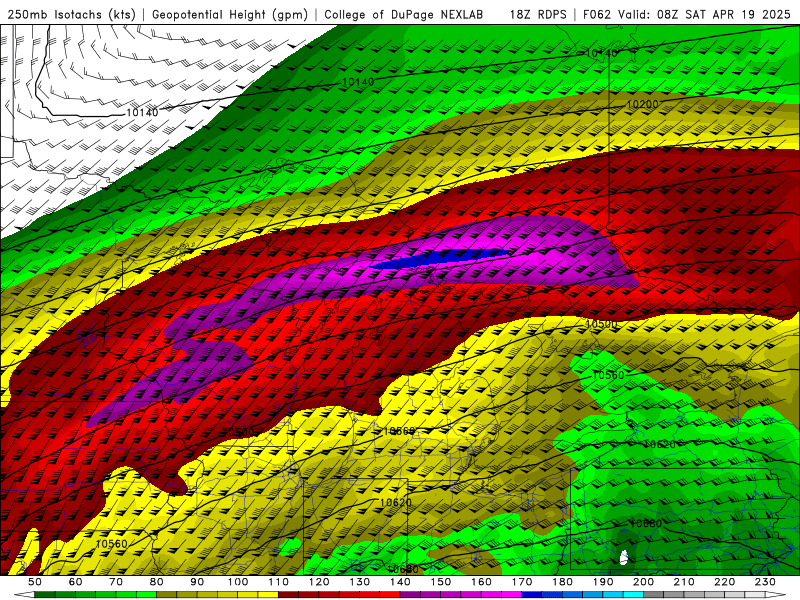Viewport: 800px width, 600px height.
Task: Click the 130 value on the color scale
Action: (x=360, y=582)
